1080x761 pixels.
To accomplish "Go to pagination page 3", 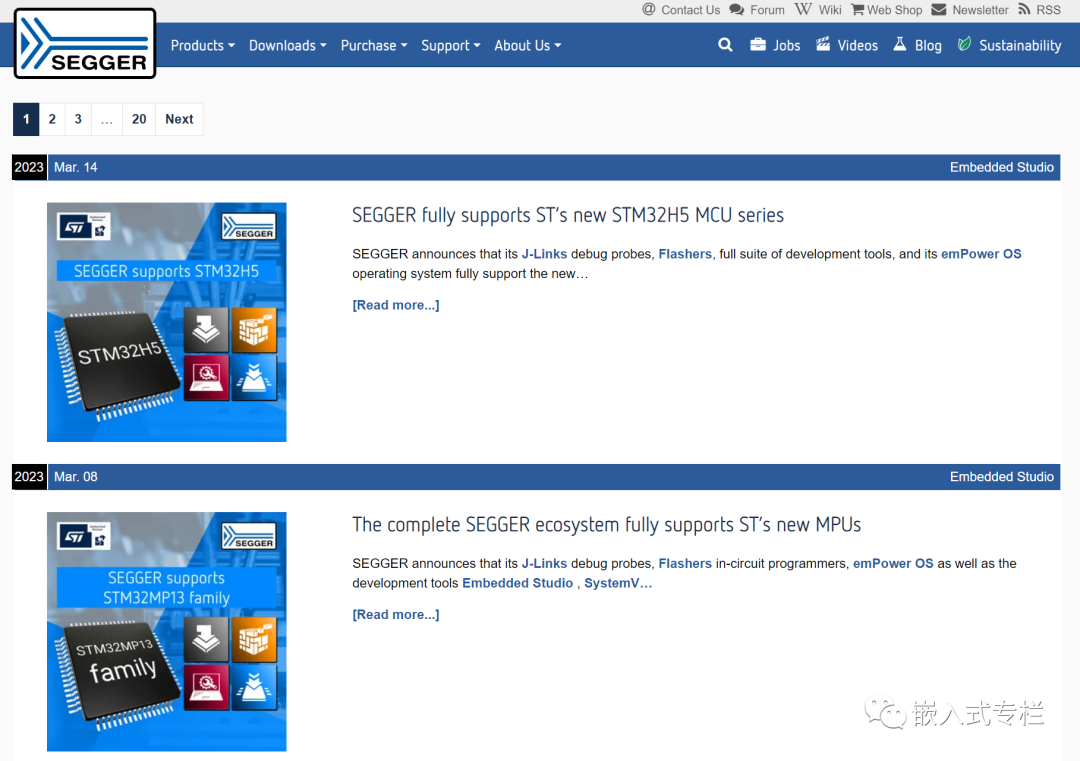I will (78, 119).
